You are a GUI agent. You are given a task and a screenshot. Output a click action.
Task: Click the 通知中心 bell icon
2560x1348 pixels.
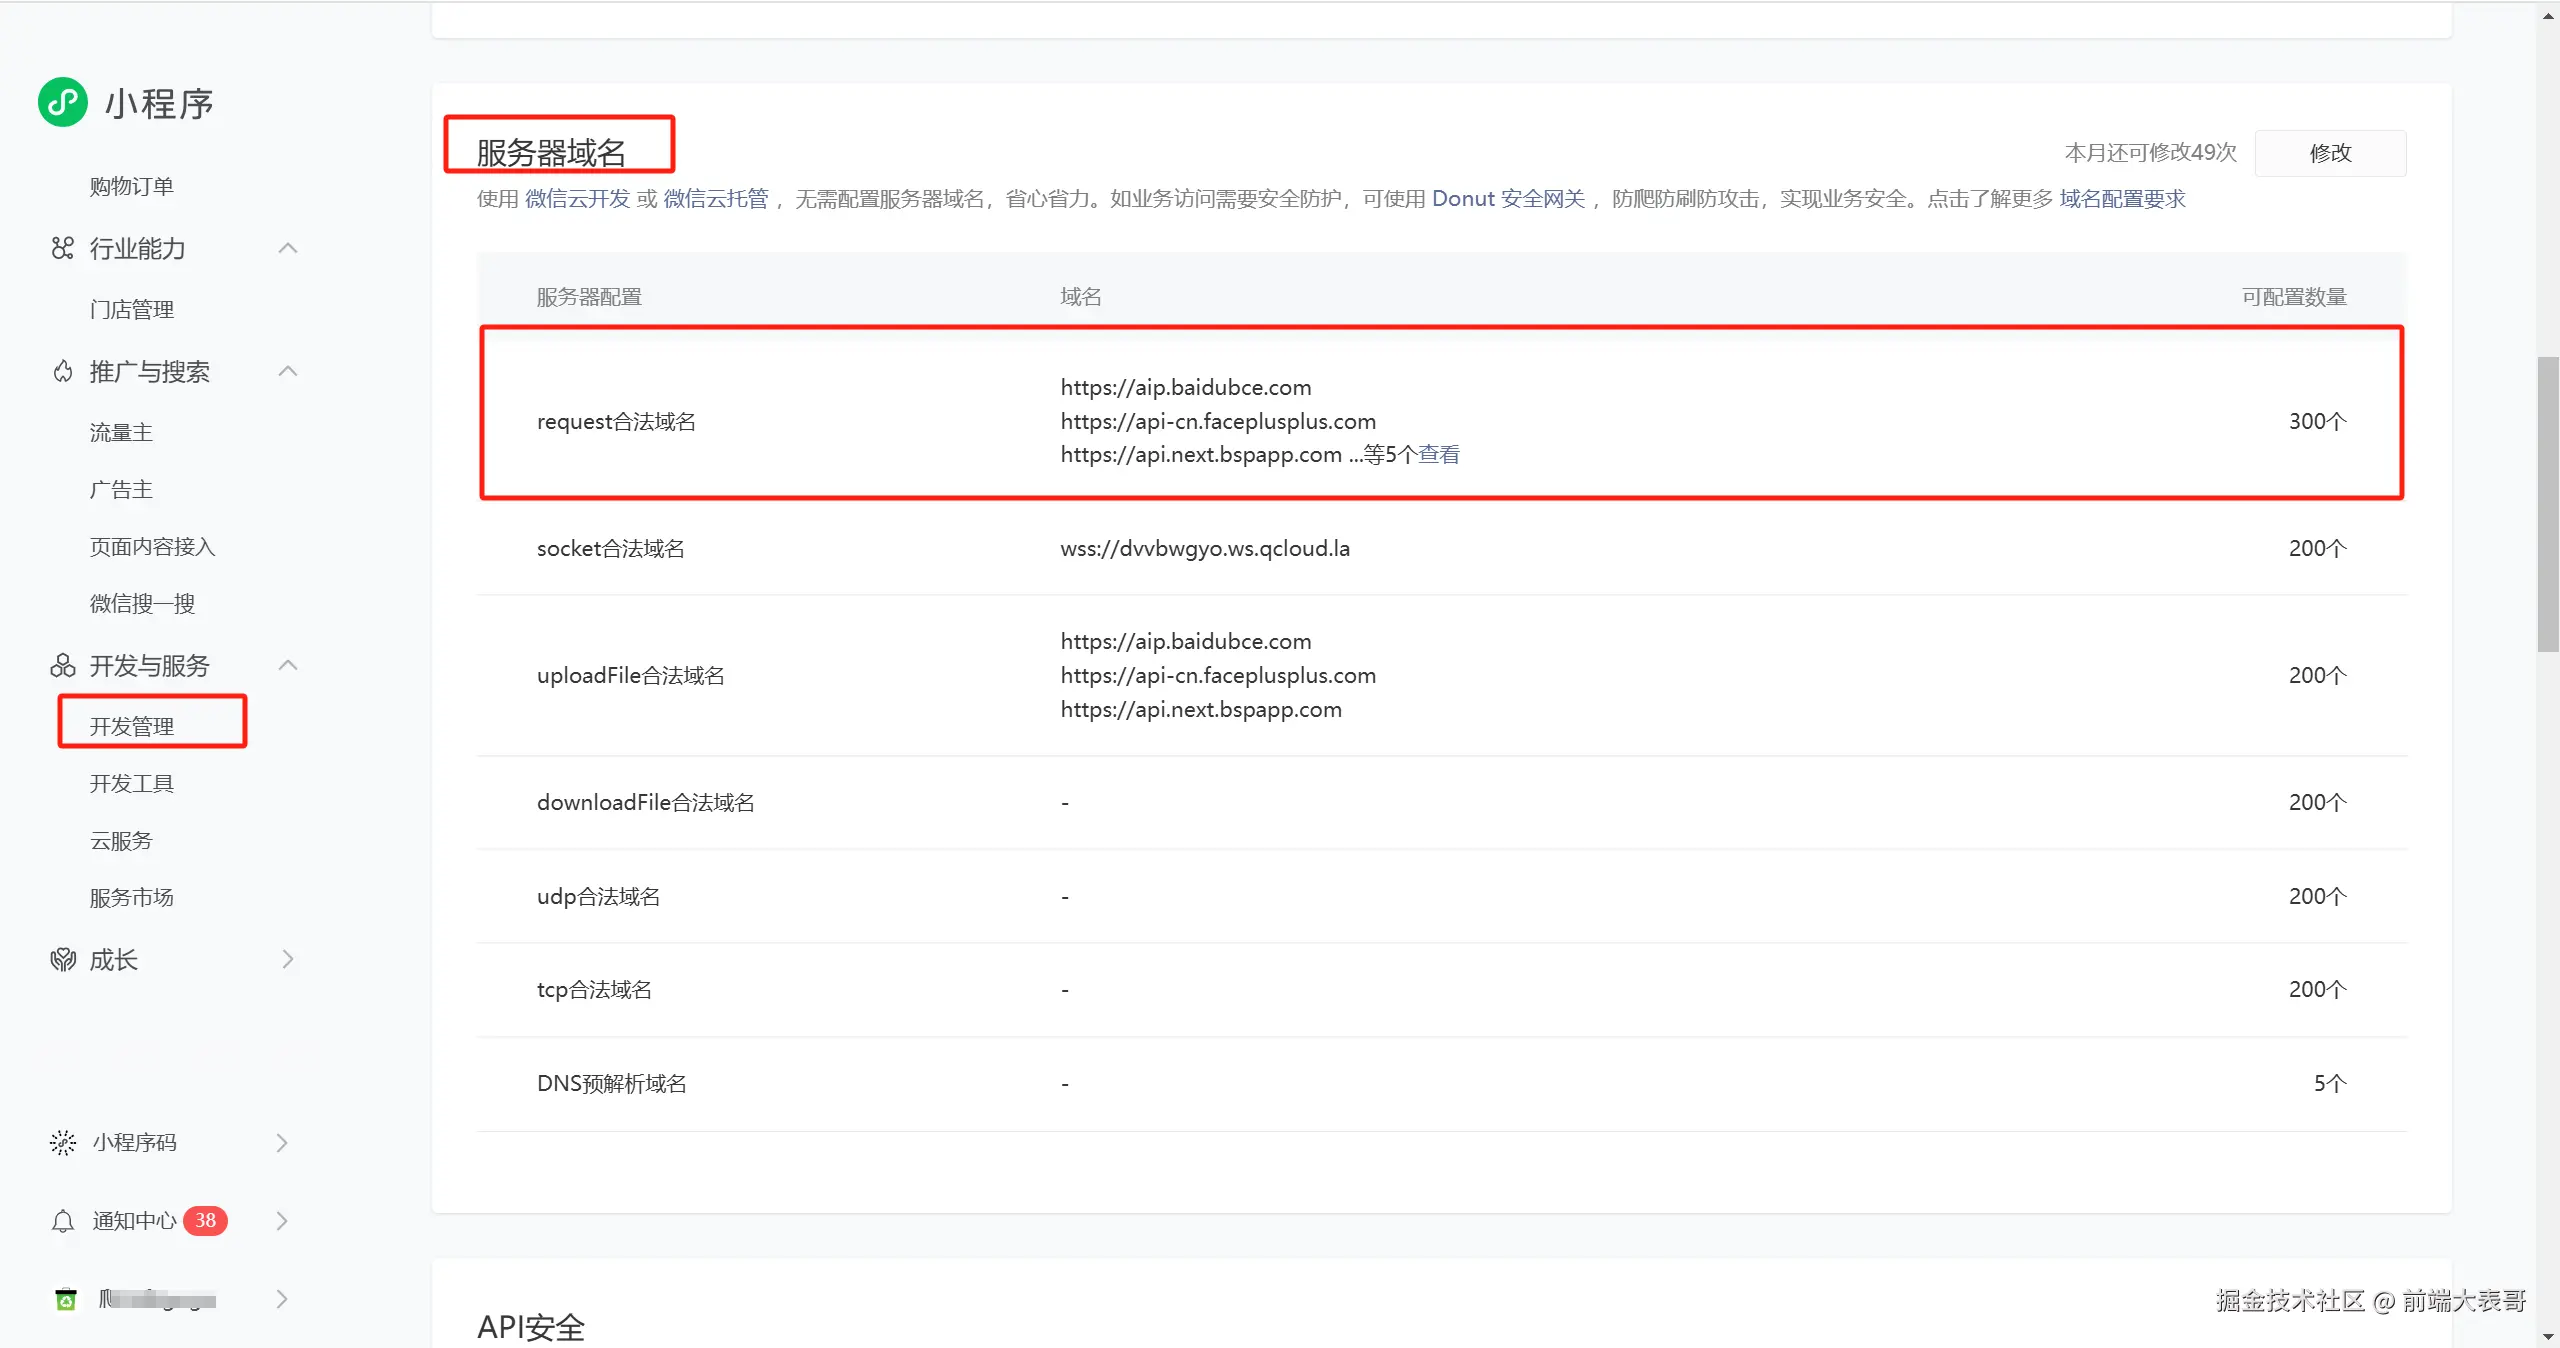click(63, 1221)
